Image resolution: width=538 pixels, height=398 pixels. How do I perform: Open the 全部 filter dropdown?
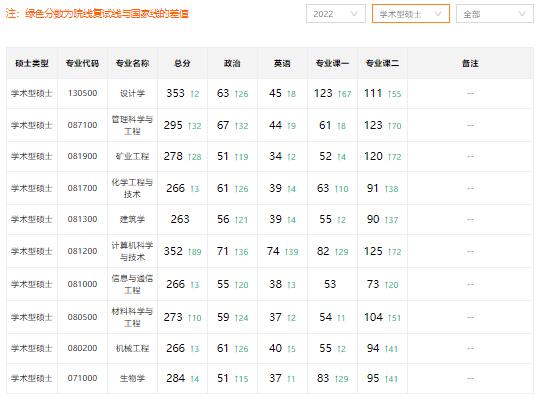point(494,14)
